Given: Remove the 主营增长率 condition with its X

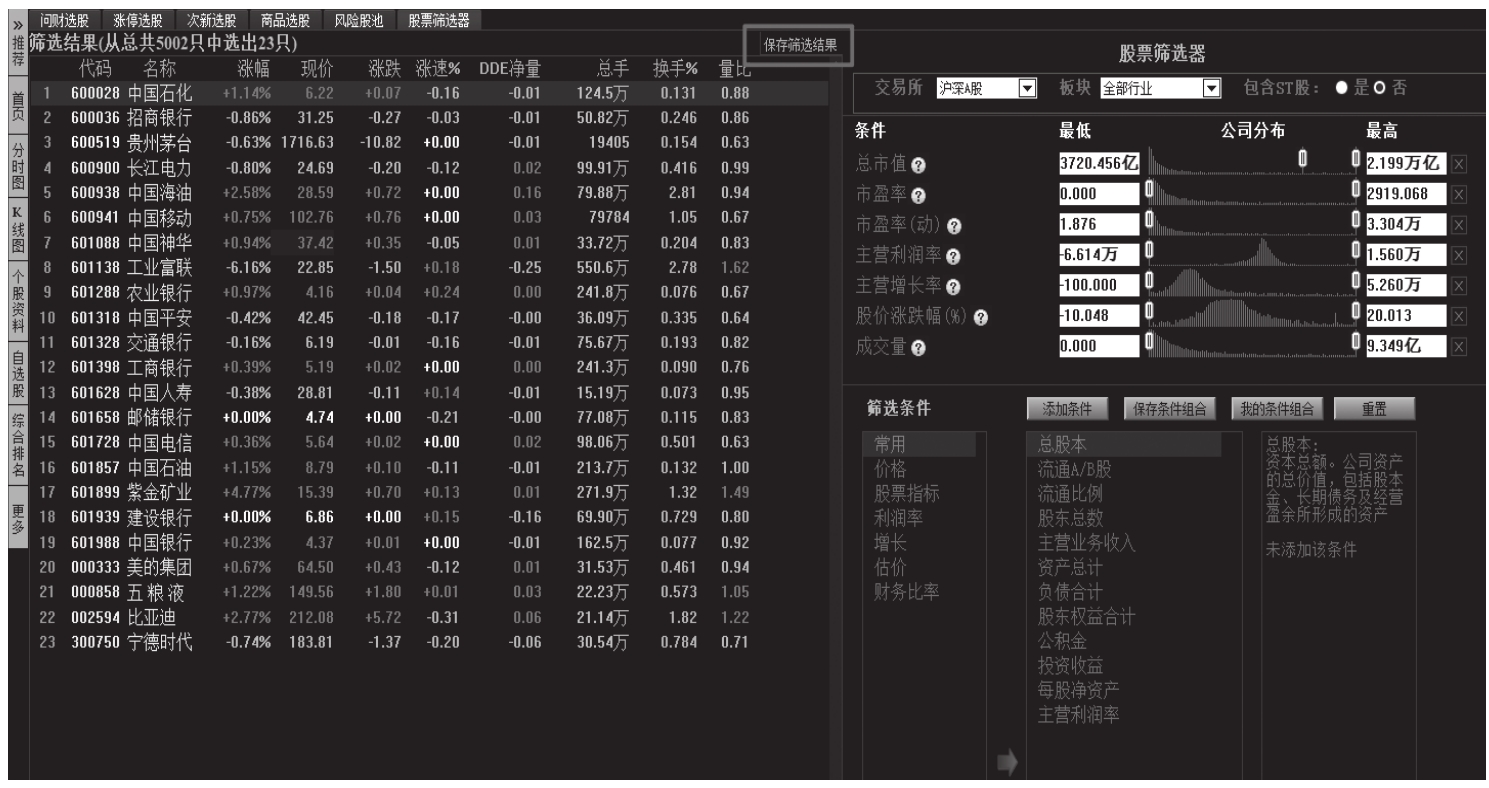Looking at the screenshot, I should pos(1458,286).
